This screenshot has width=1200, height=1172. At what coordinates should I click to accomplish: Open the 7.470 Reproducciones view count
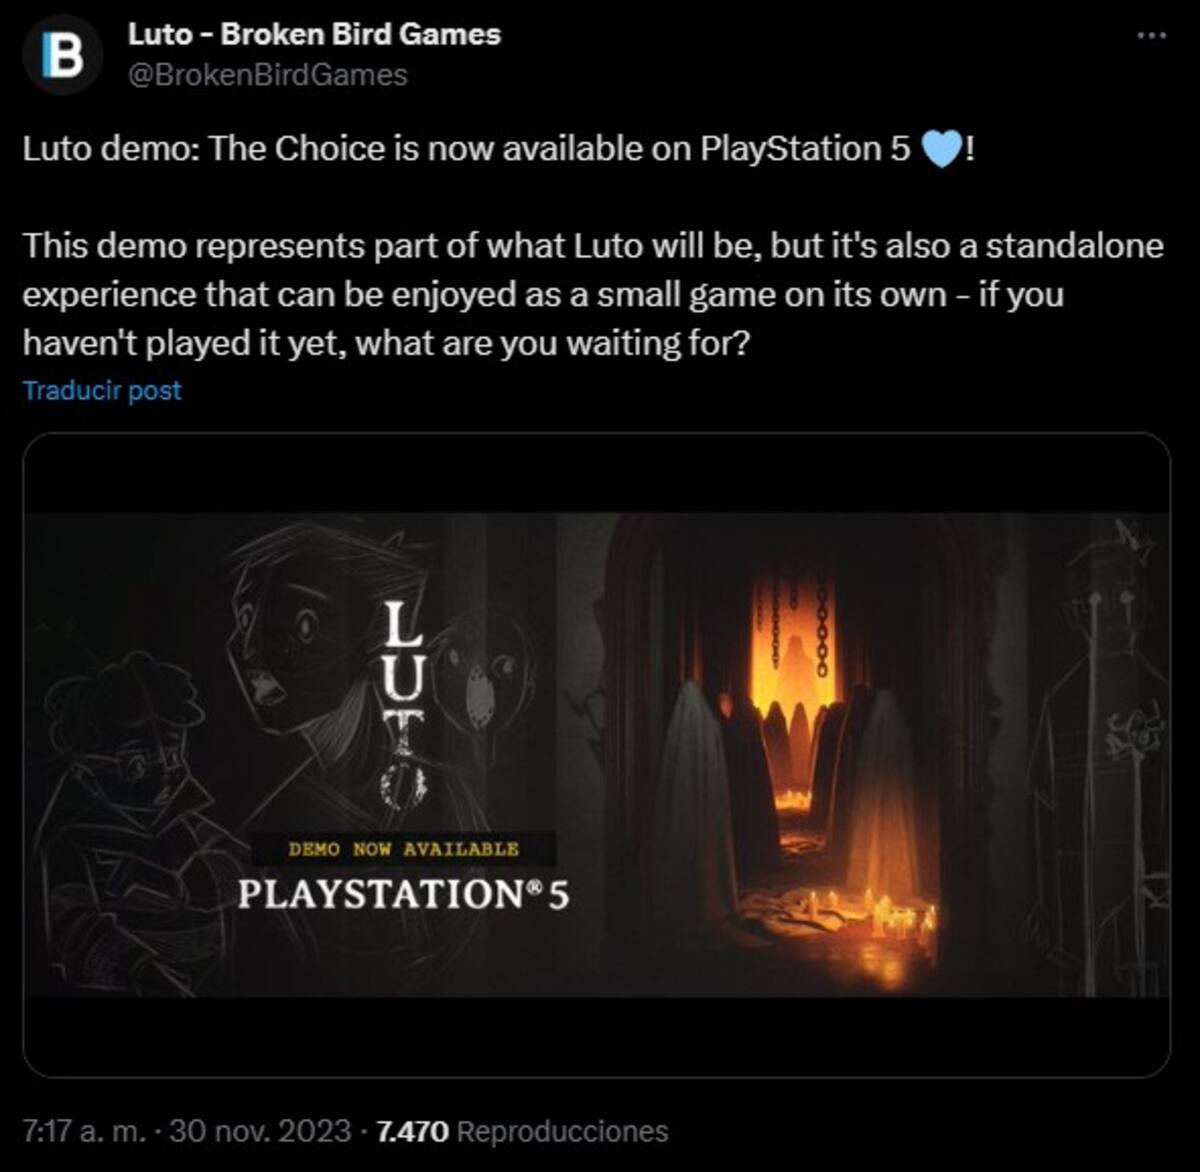(x=521, y=1132)
